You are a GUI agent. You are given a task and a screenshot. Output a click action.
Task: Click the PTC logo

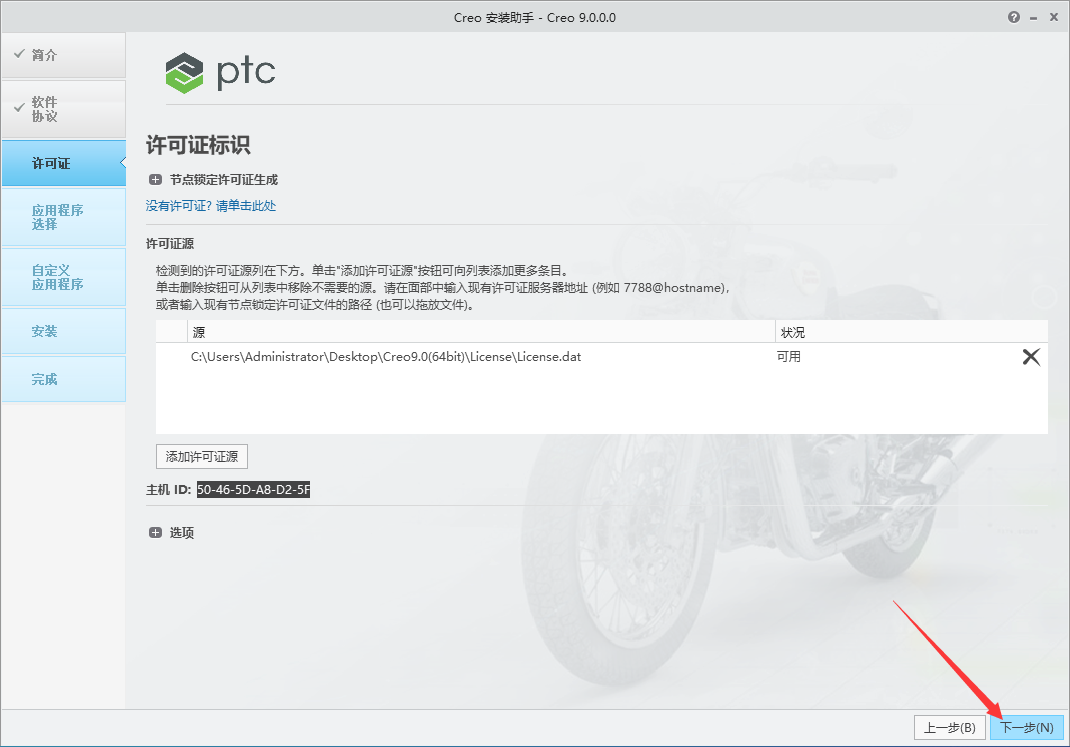(220, 72)
